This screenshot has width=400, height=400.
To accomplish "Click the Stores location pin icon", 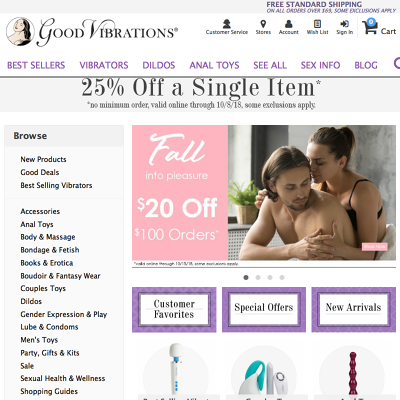I will [x=263, y=24].
